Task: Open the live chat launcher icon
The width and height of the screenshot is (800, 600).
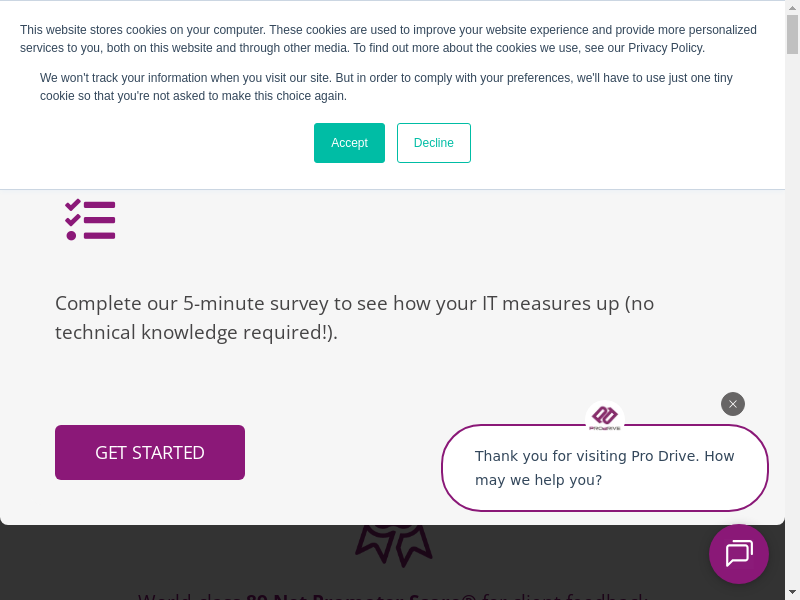Action: pyautogui.click(x=739, y=554)
